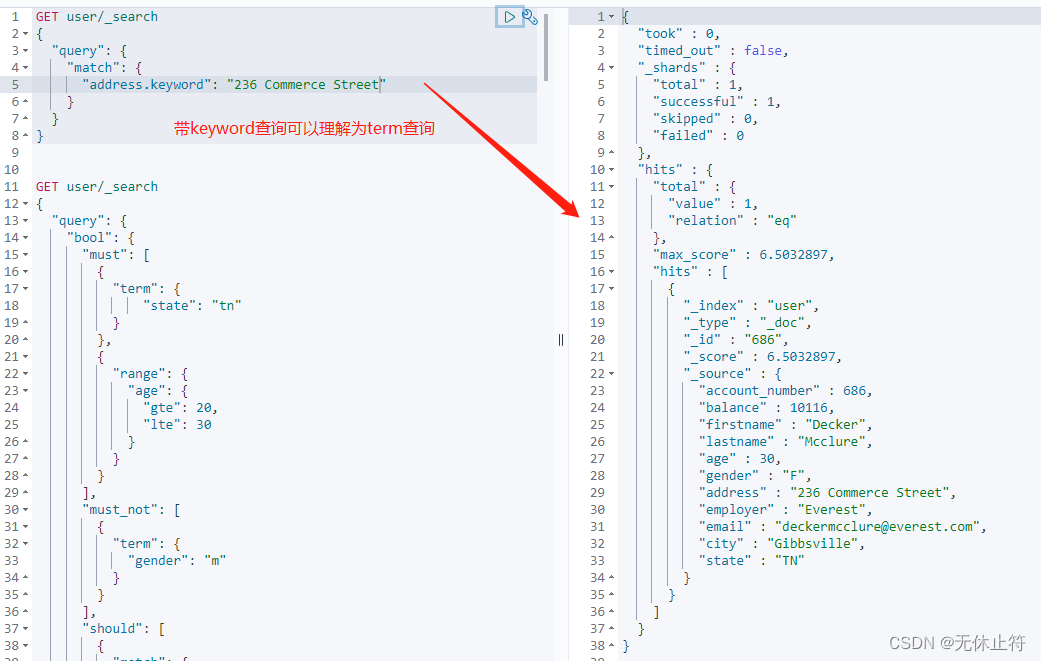Click the "state" : "TN" response line
Image resolution: width=1041 pixels, height=661 pixels.
pyautogui.click(x=751, y=561)
